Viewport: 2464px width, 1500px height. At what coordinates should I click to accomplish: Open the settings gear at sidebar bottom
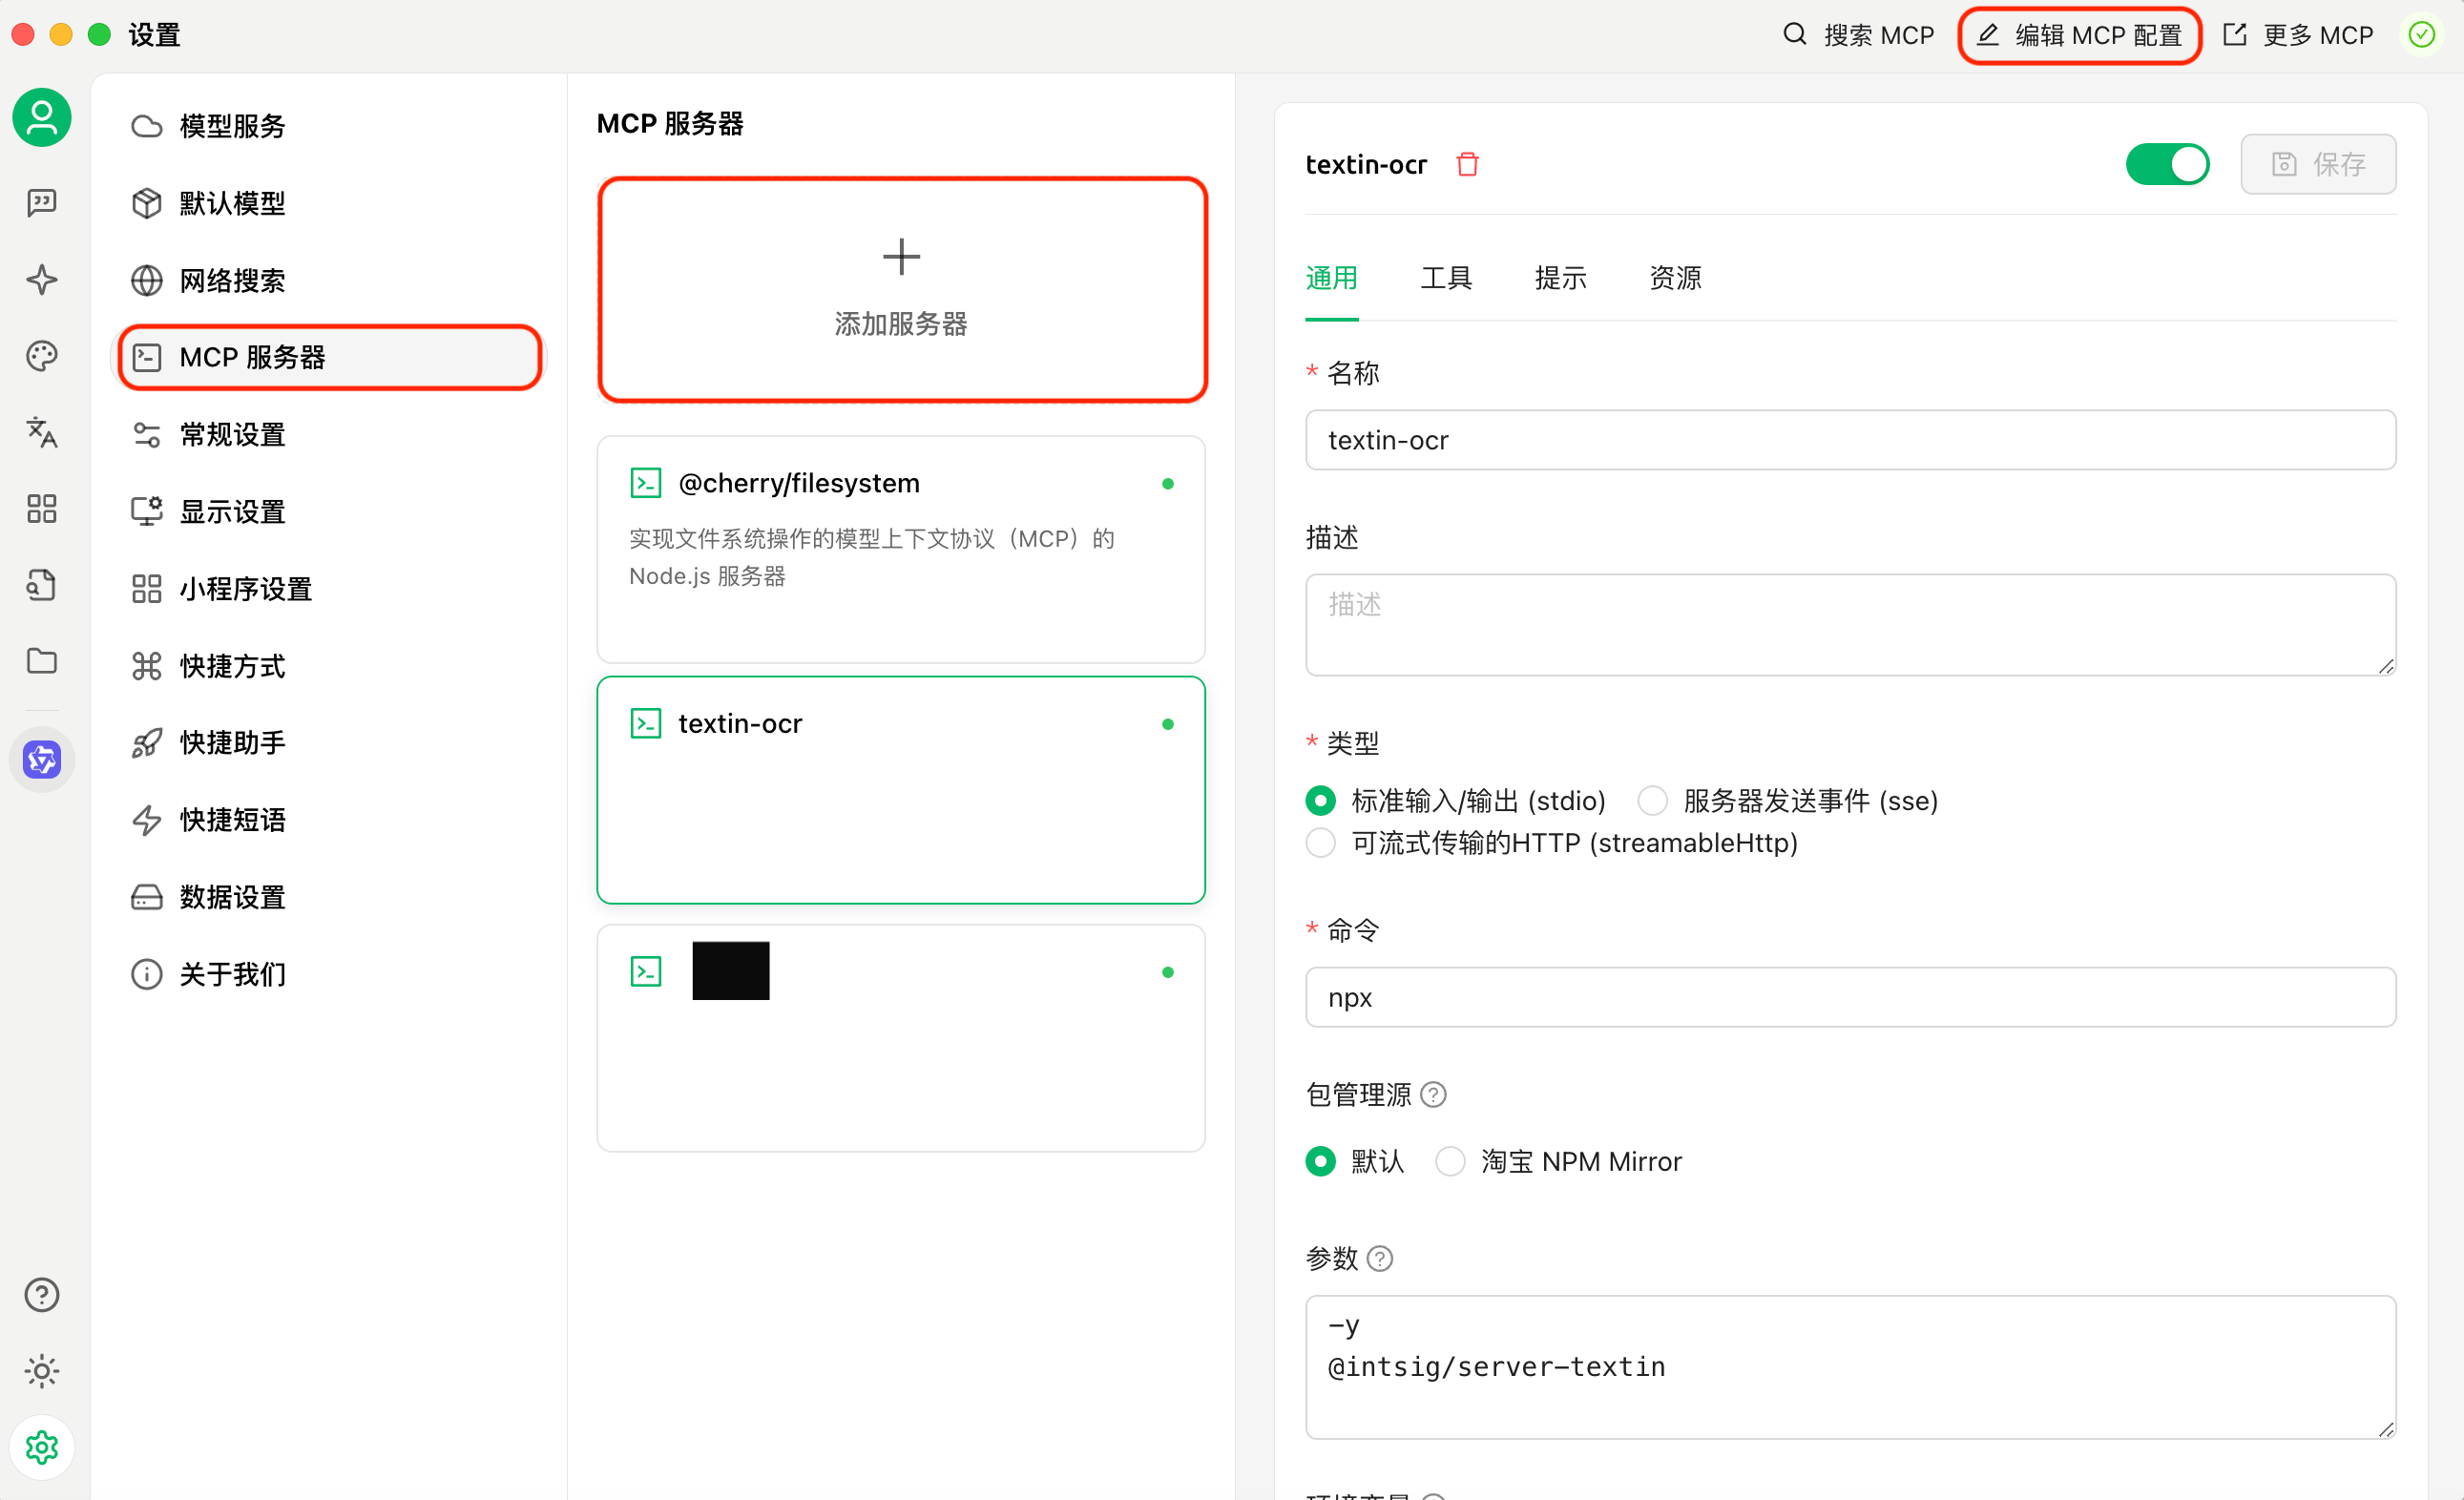point(41,1447)
